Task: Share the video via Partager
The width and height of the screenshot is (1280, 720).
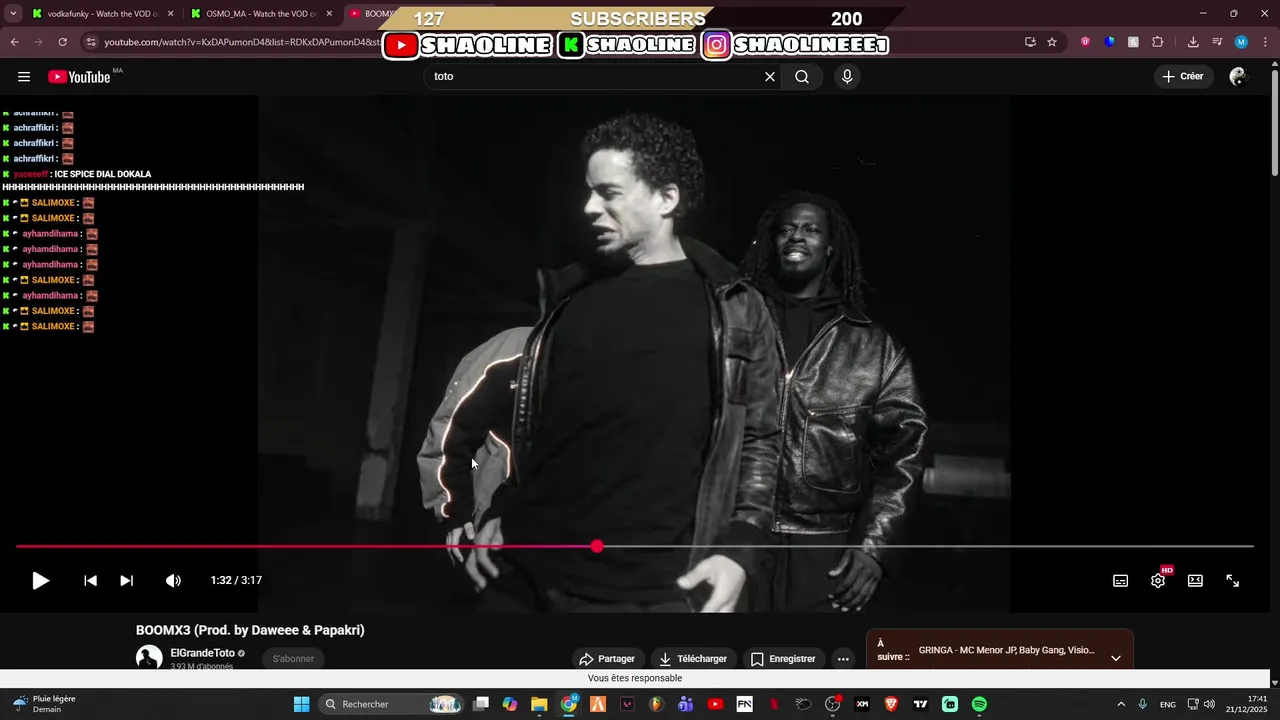Action: [607, 659]
